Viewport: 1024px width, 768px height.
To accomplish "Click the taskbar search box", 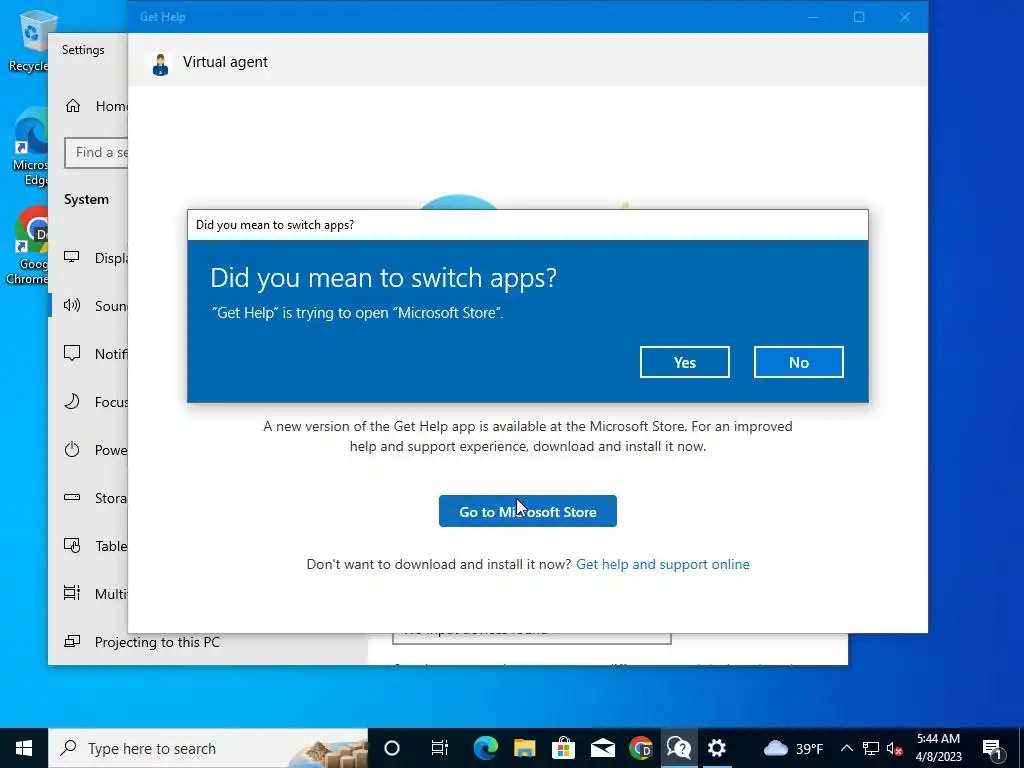I will tap(208, 748).
